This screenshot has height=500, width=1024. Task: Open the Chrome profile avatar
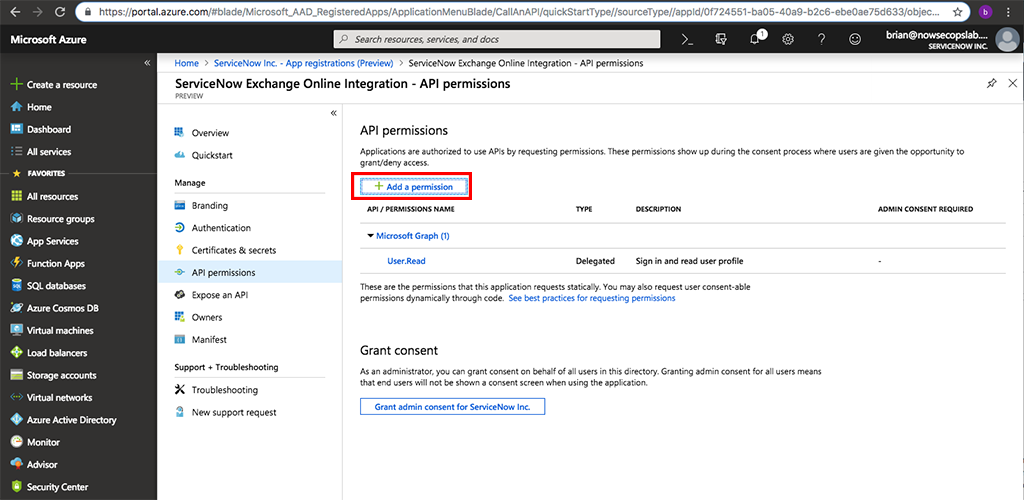point(985,12)
